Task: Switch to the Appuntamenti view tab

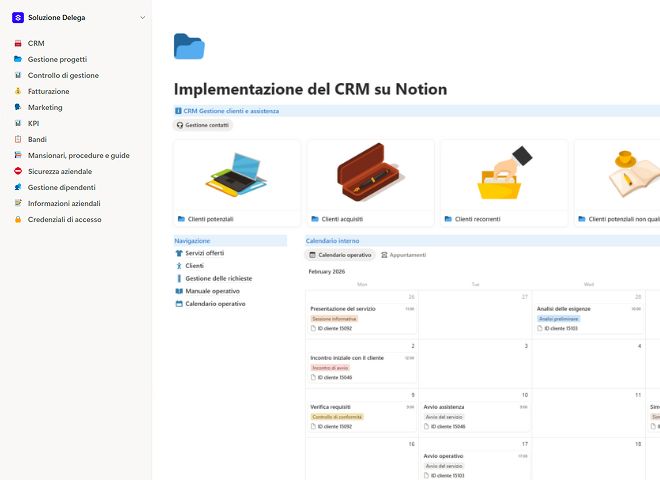Action: pyautogui.click(x=404, y=255)
